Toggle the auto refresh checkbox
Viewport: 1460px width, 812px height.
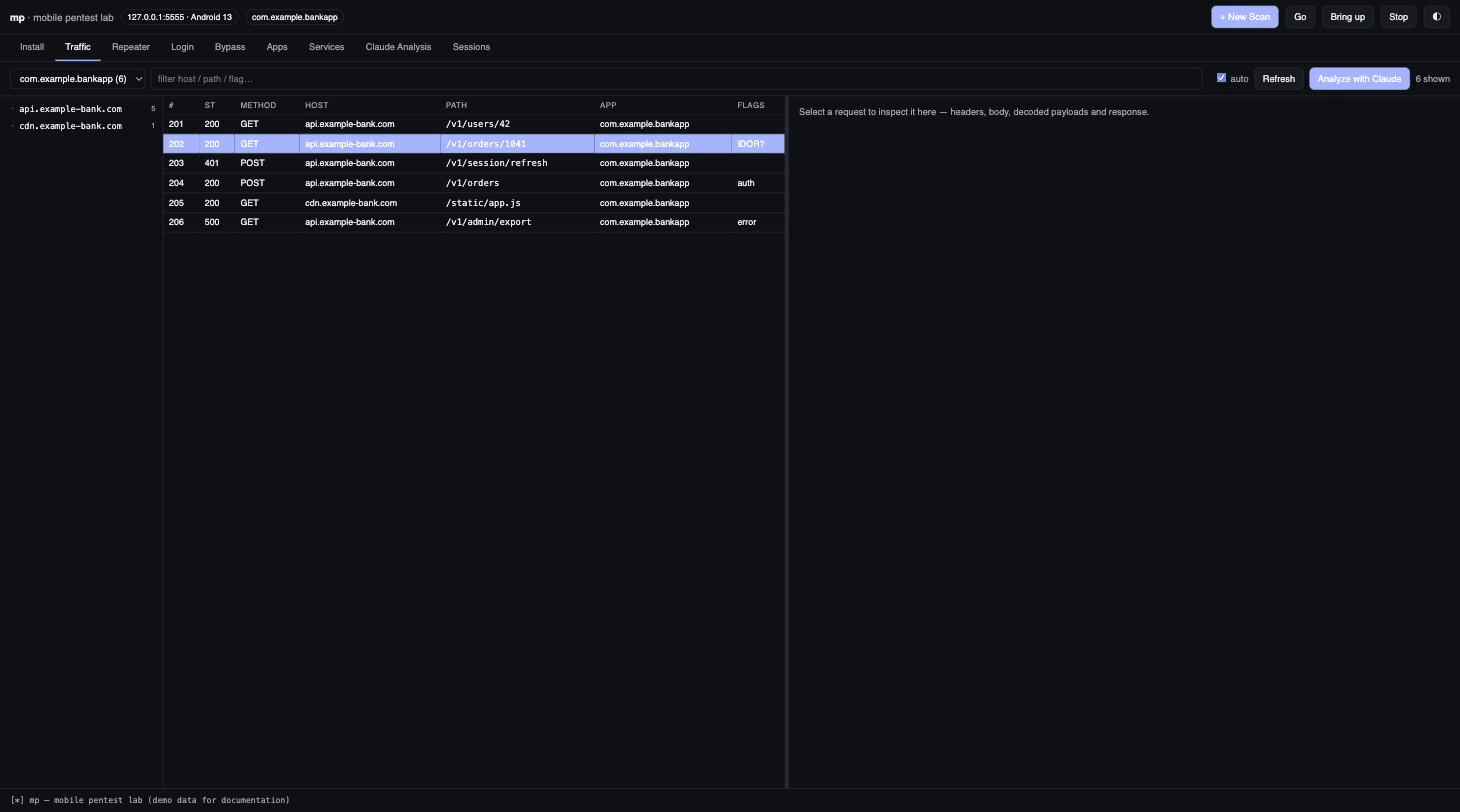tap(1221, 78)
